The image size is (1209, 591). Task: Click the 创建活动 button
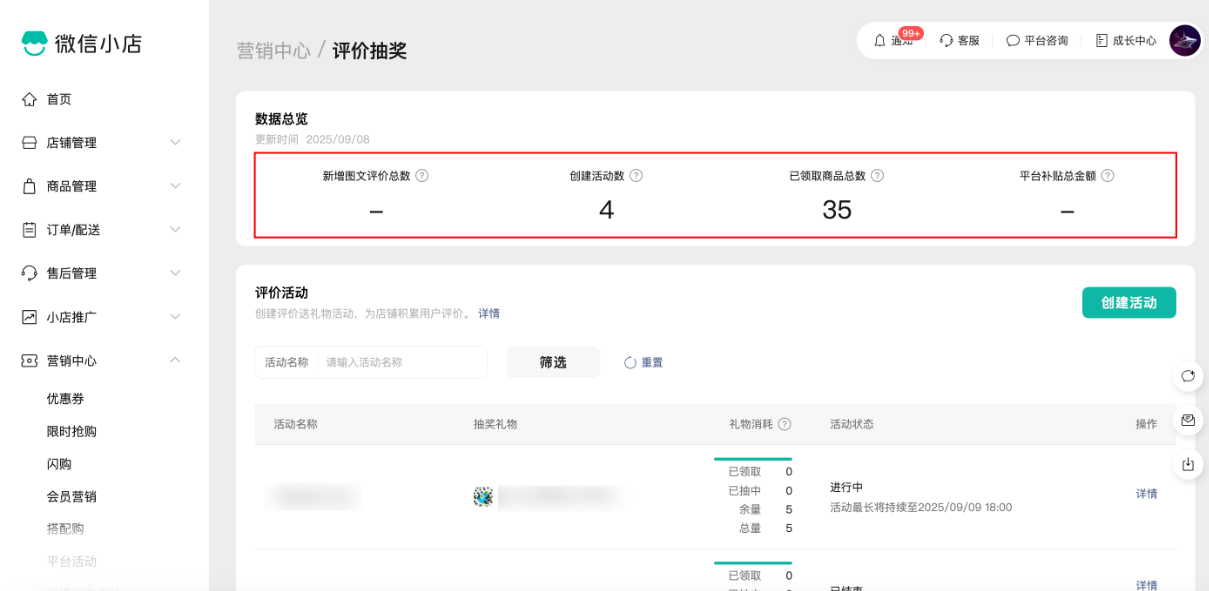pyautogui.click(x=1128, y=302)
